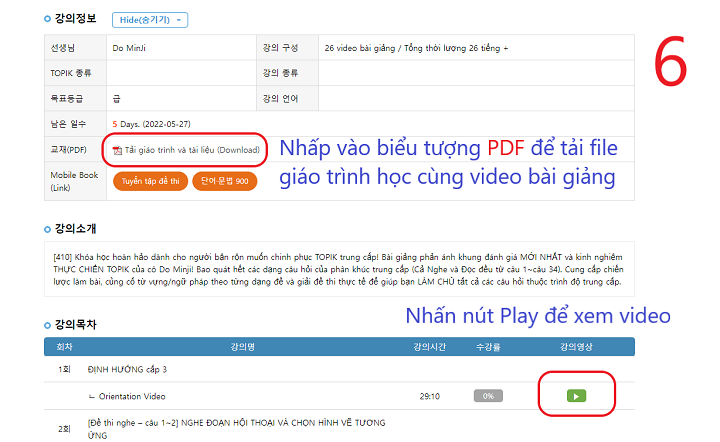Image resolution: width=720 pixels, height=442 pixels.
Task: Open the Tuyển tập đề thi mobile book
Action: tap(150, 181)
